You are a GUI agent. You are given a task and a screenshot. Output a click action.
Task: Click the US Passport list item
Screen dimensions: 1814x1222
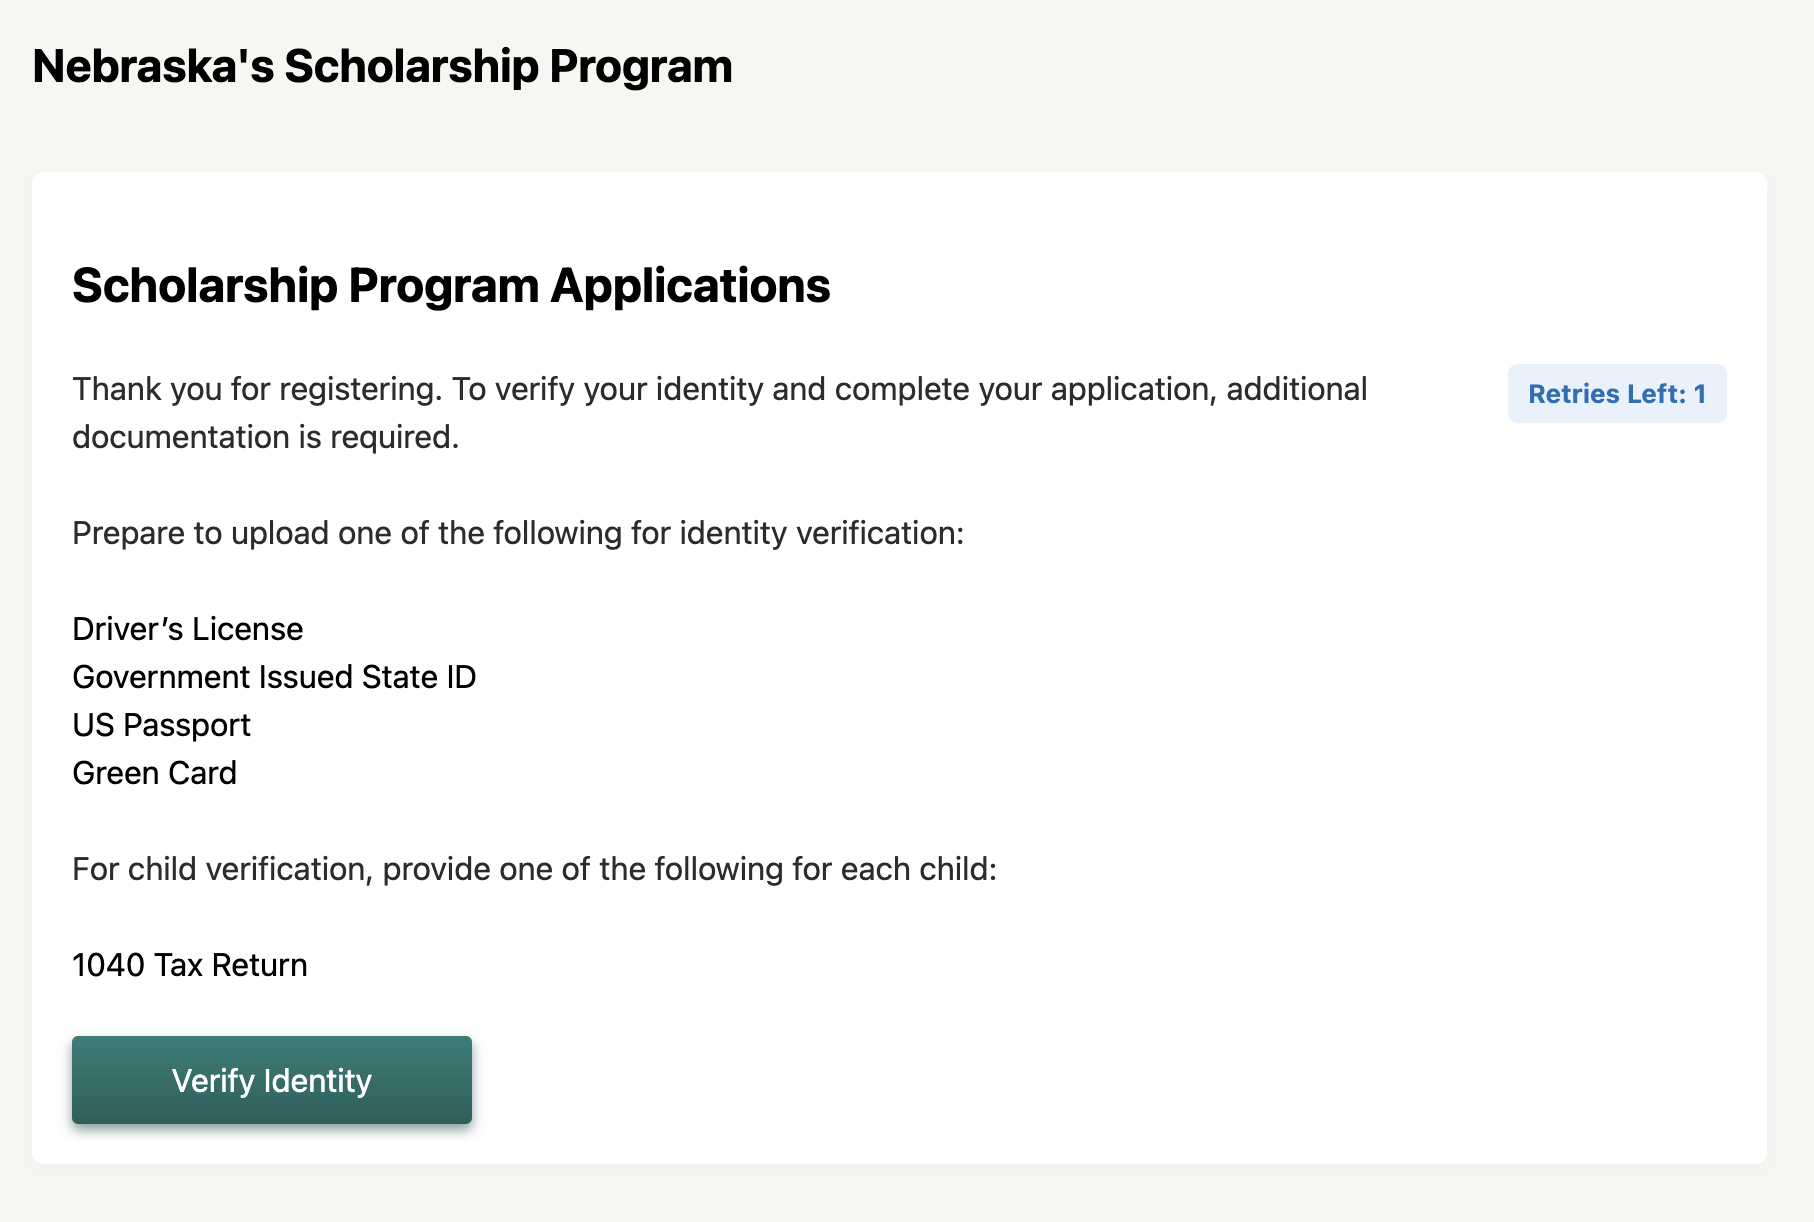tap(161, 725)
